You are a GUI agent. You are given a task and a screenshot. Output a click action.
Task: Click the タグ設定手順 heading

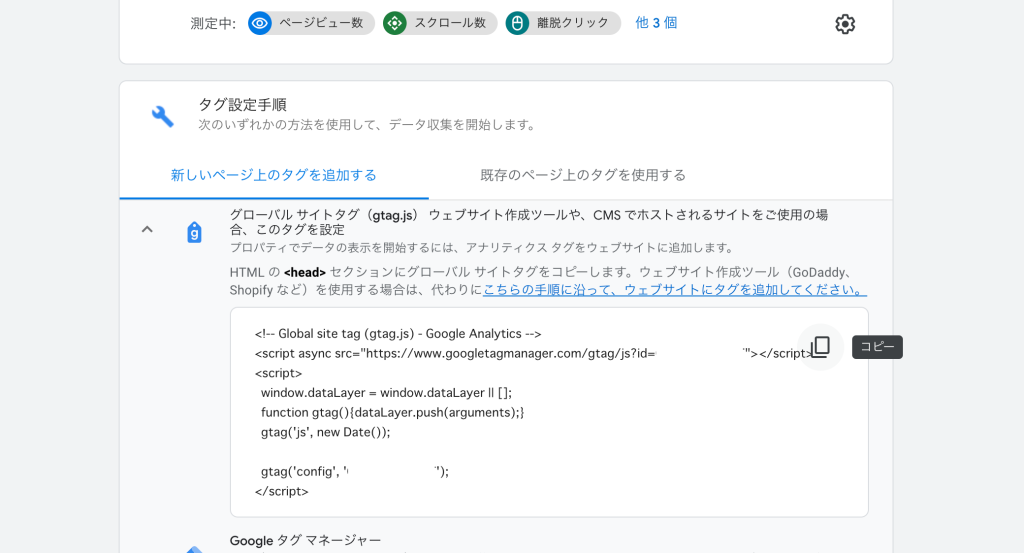(x=242, y=104)
